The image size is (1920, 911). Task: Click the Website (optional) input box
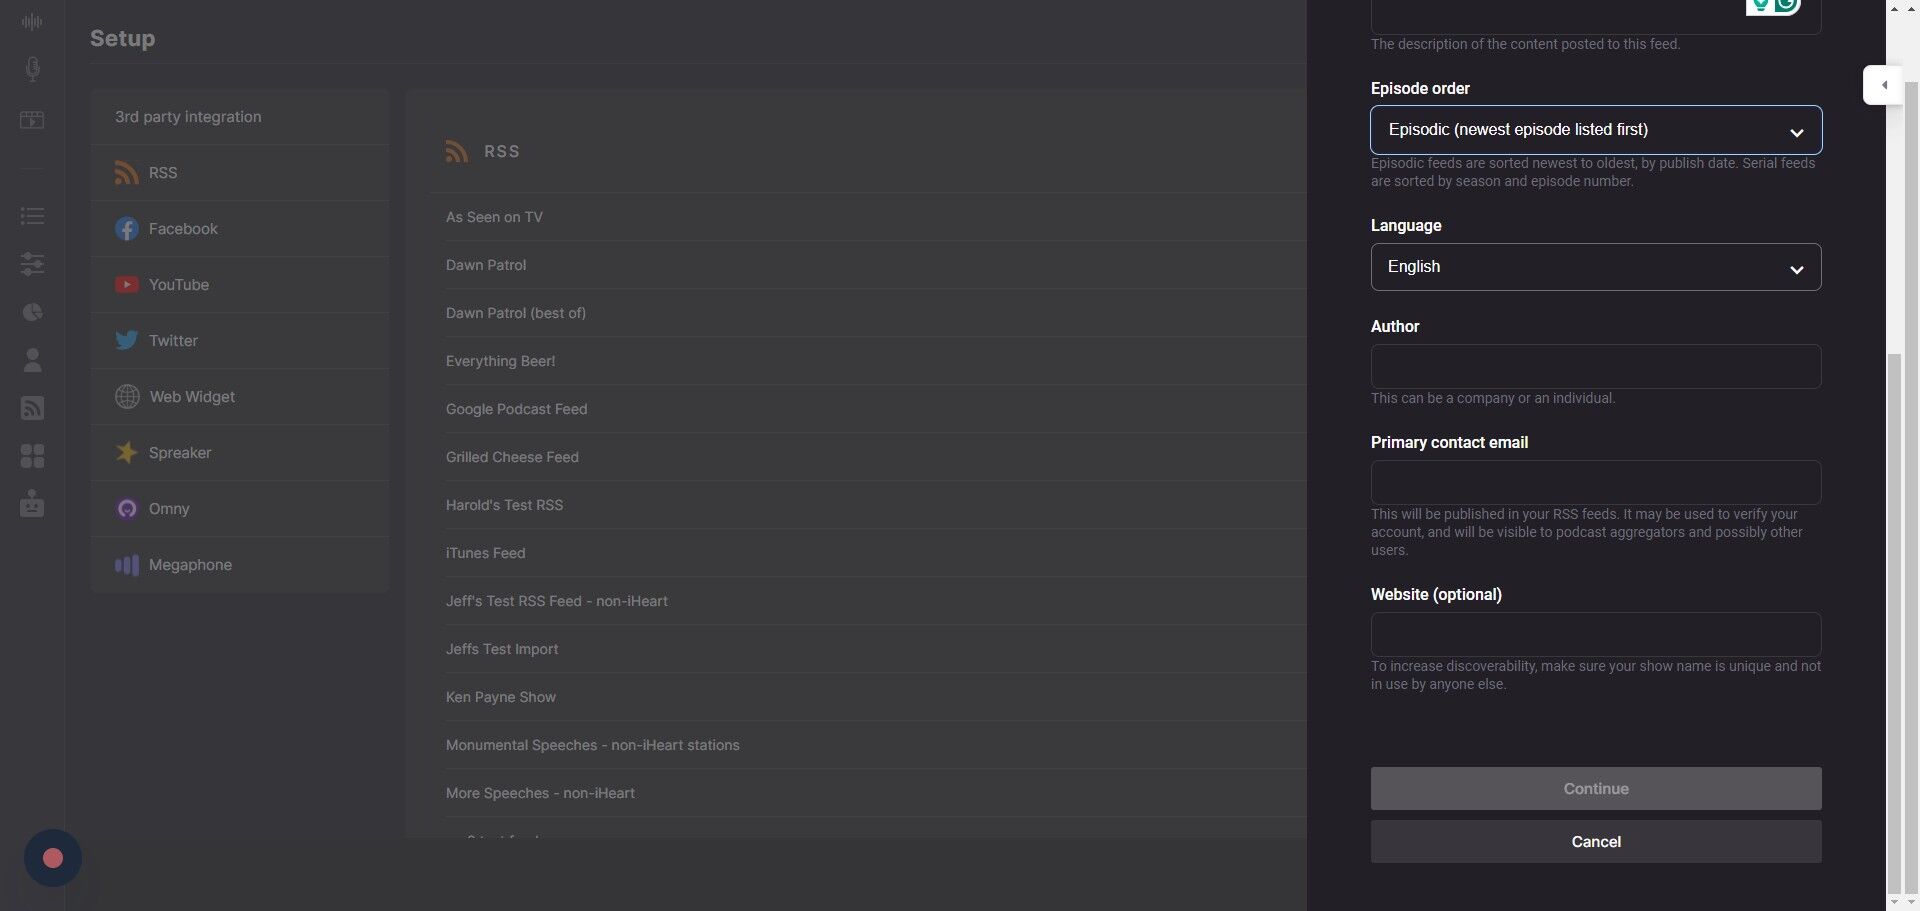click(1595, 635)
